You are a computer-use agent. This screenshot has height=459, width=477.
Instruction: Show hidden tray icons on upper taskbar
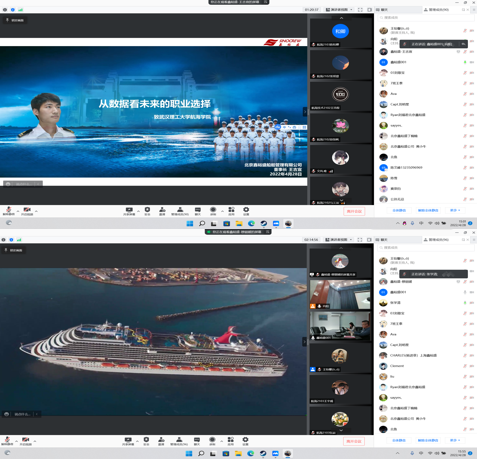398,223
